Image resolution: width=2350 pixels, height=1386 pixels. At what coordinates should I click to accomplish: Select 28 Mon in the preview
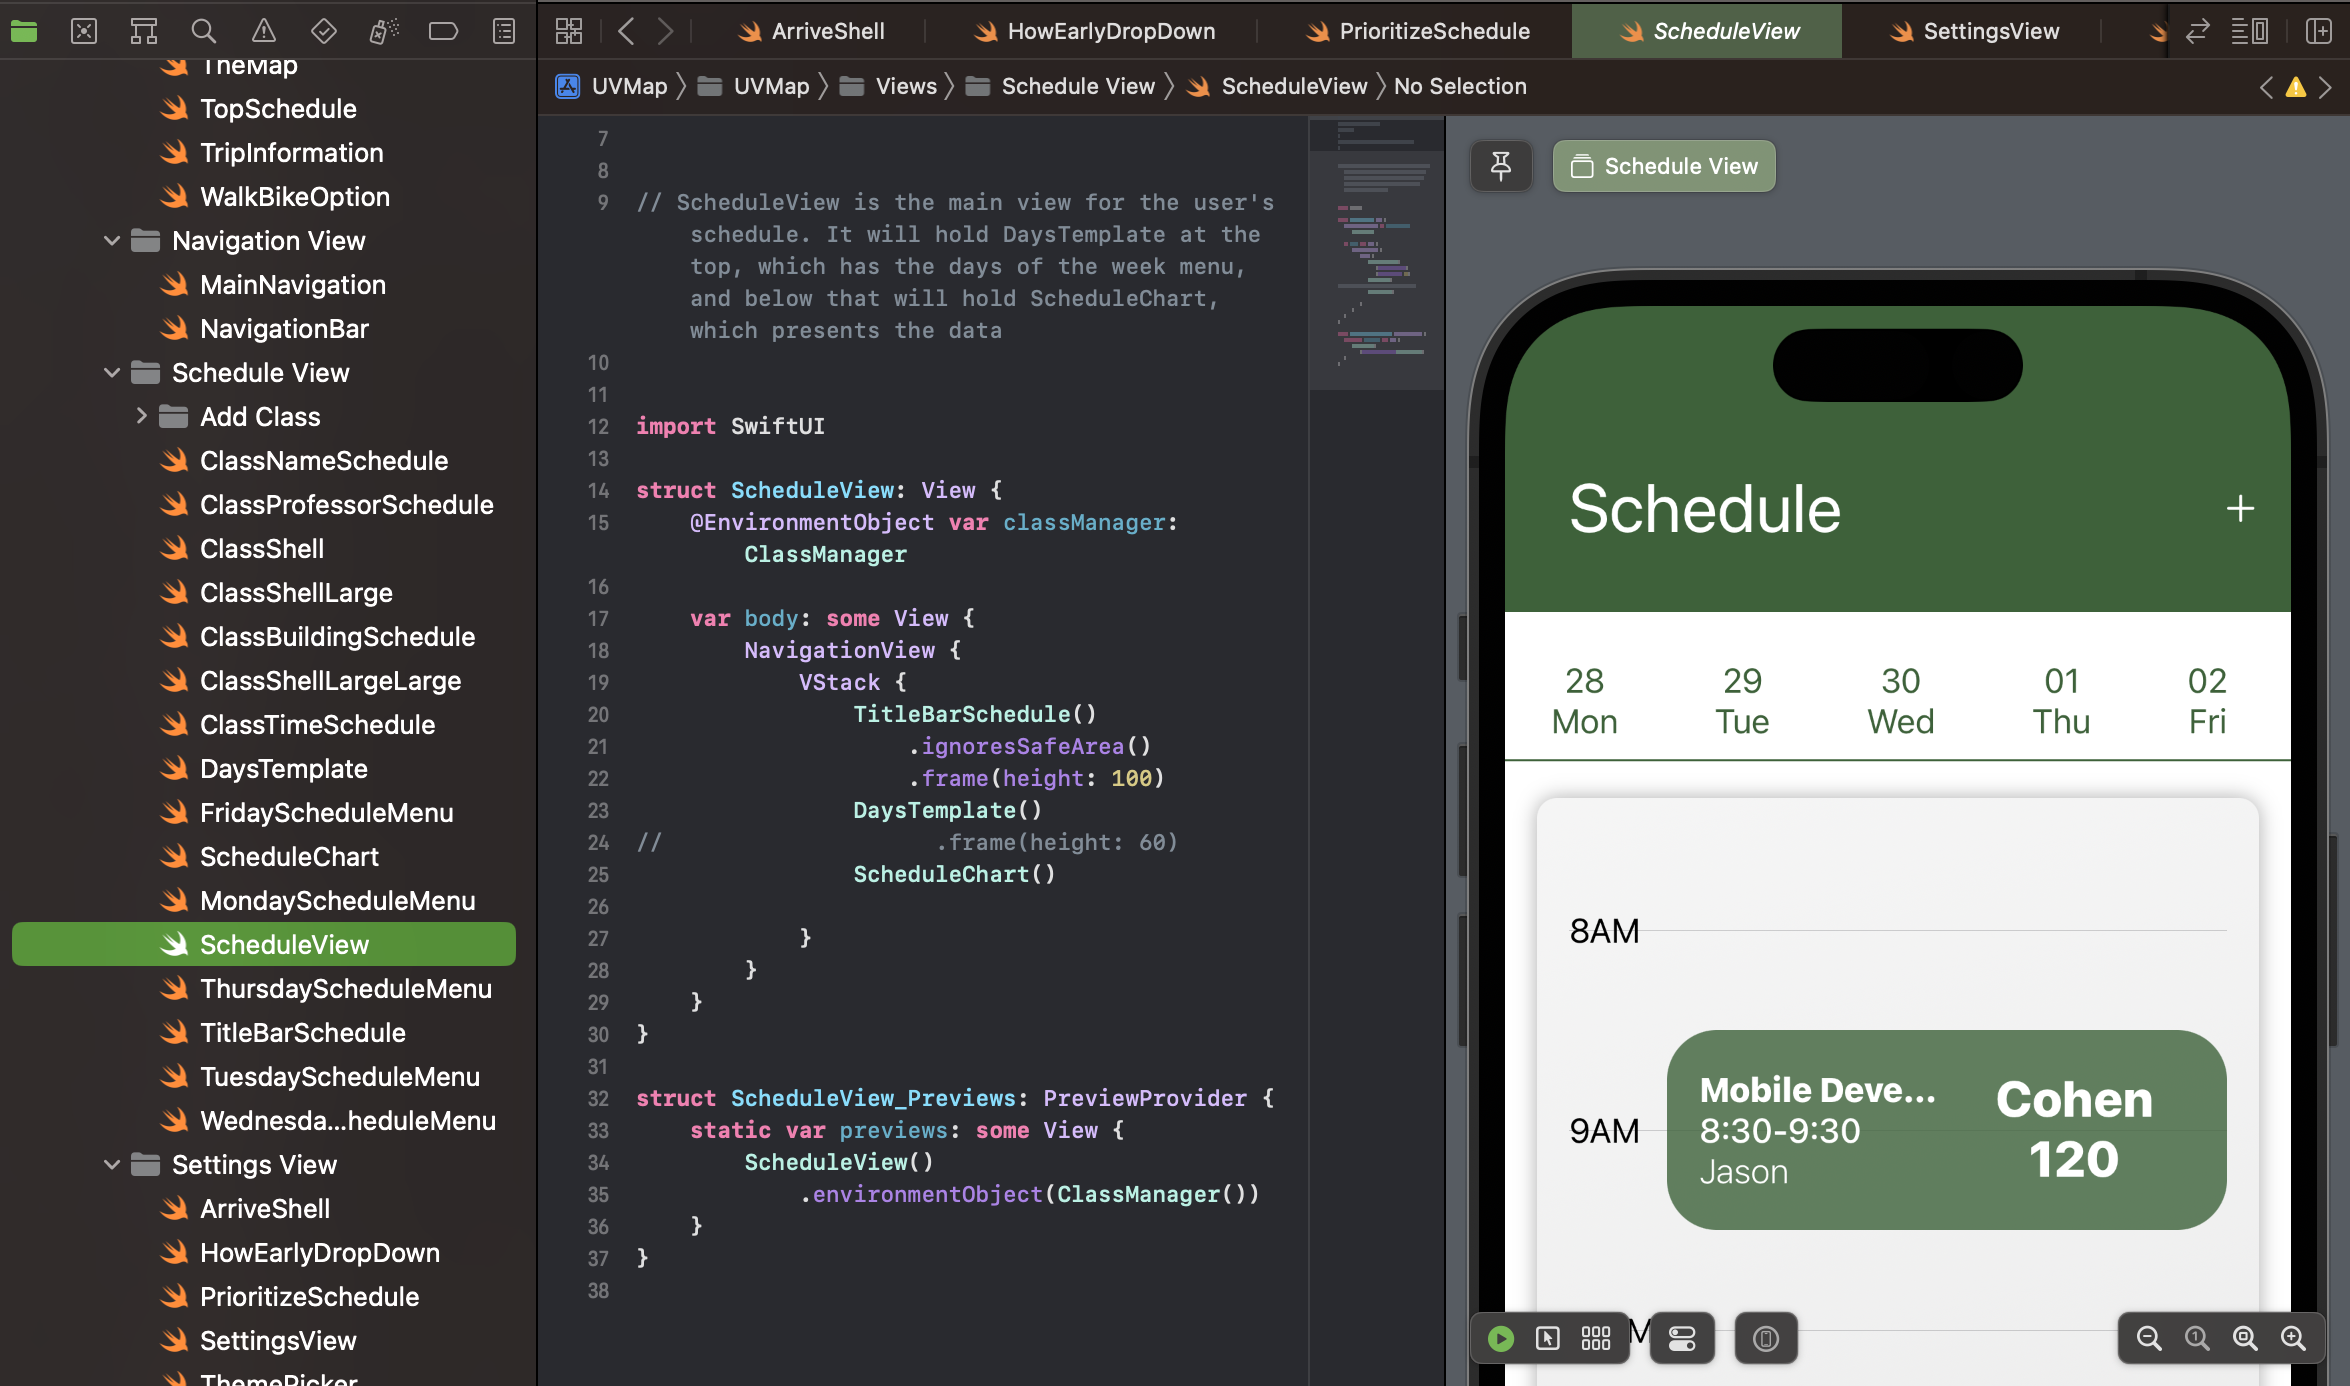coord(1584,701)
